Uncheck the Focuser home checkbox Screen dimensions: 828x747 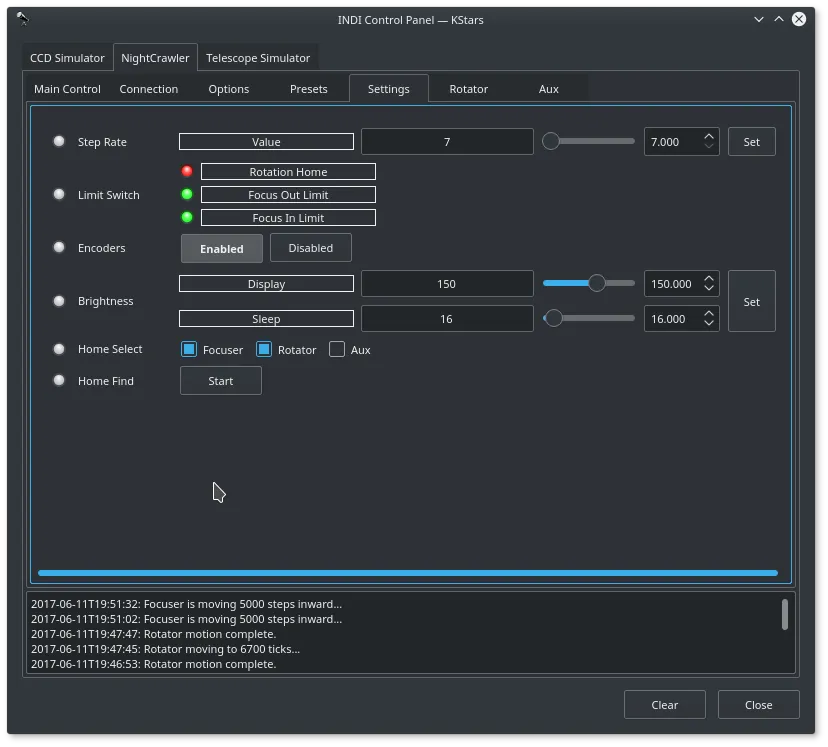189,349
